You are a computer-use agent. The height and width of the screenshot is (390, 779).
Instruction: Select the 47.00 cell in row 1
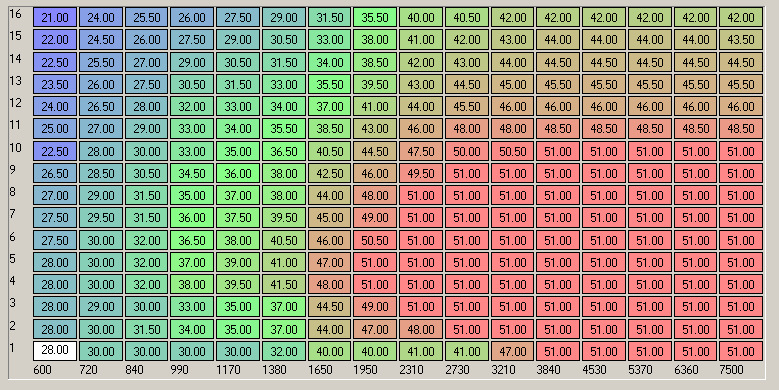pos(512,351)
